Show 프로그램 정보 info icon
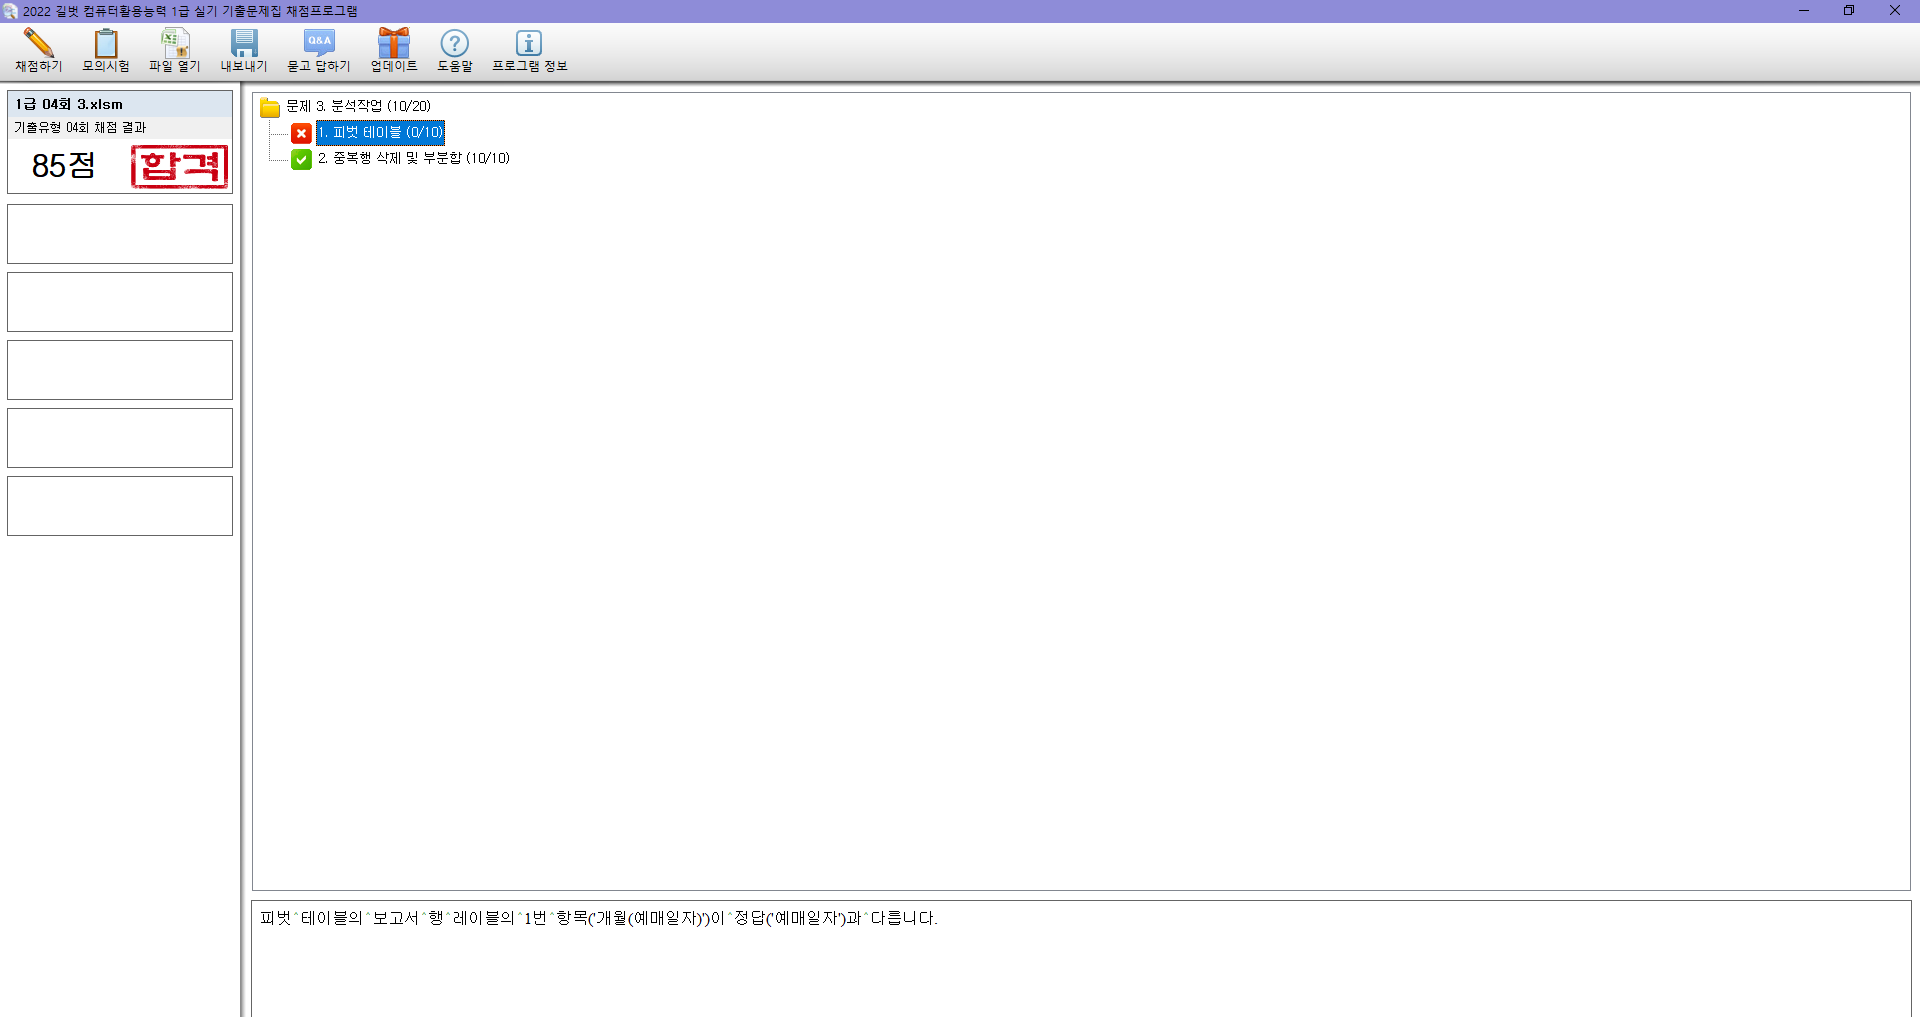Image resolution: width=1920 pixels, height=1017 pixels. (x=529, y=44)
